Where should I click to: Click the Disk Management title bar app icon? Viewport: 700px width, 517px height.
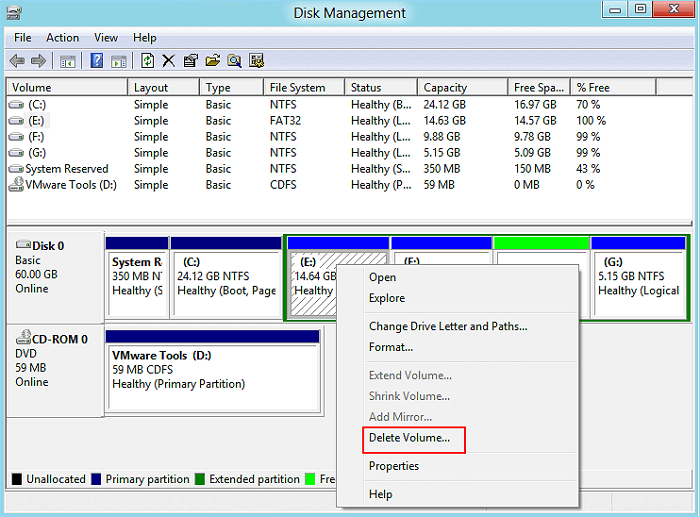(14, 13)
